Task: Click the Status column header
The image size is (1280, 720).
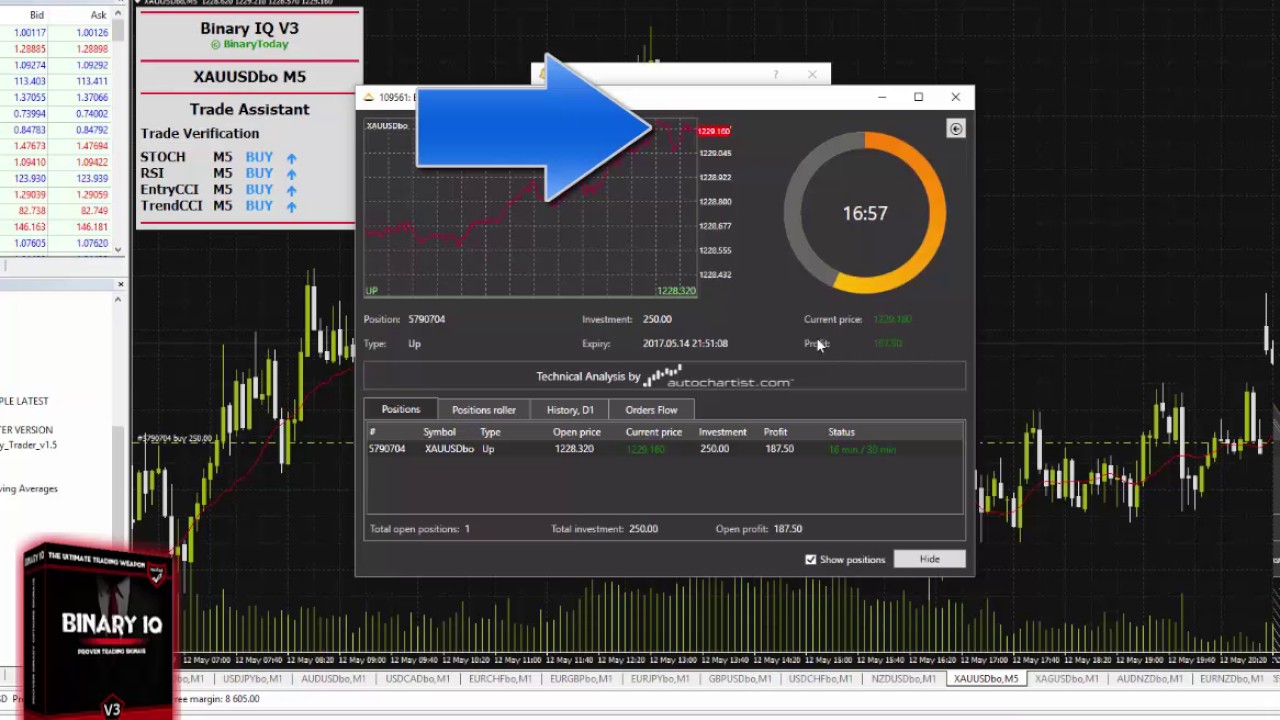Action: [x=841, y=432]
